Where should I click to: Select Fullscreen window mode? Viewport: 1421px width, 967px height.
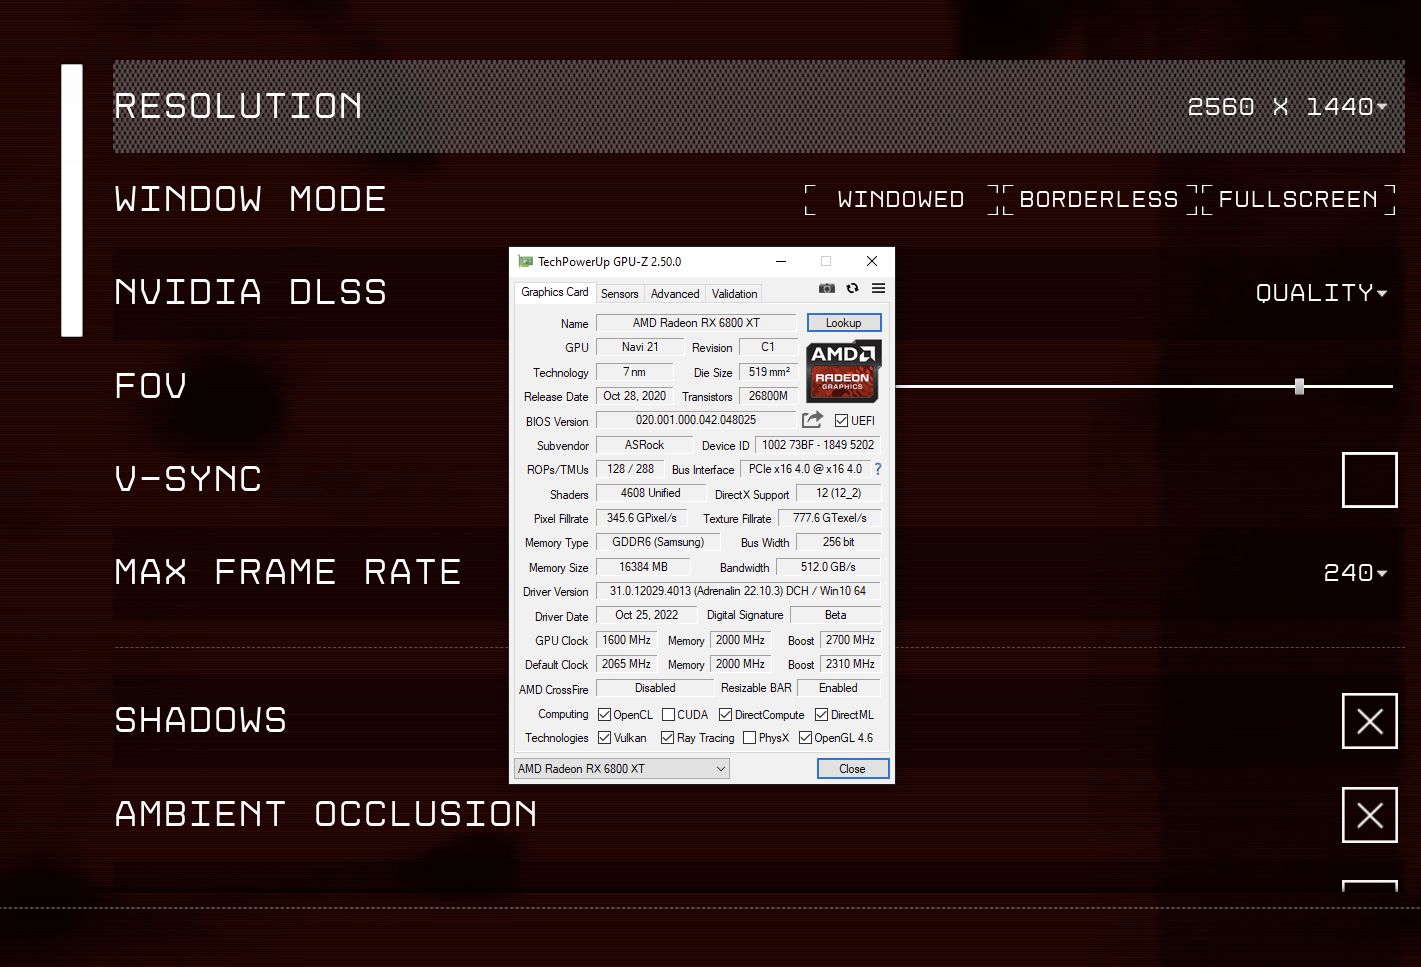click(x=1298, y=199)
